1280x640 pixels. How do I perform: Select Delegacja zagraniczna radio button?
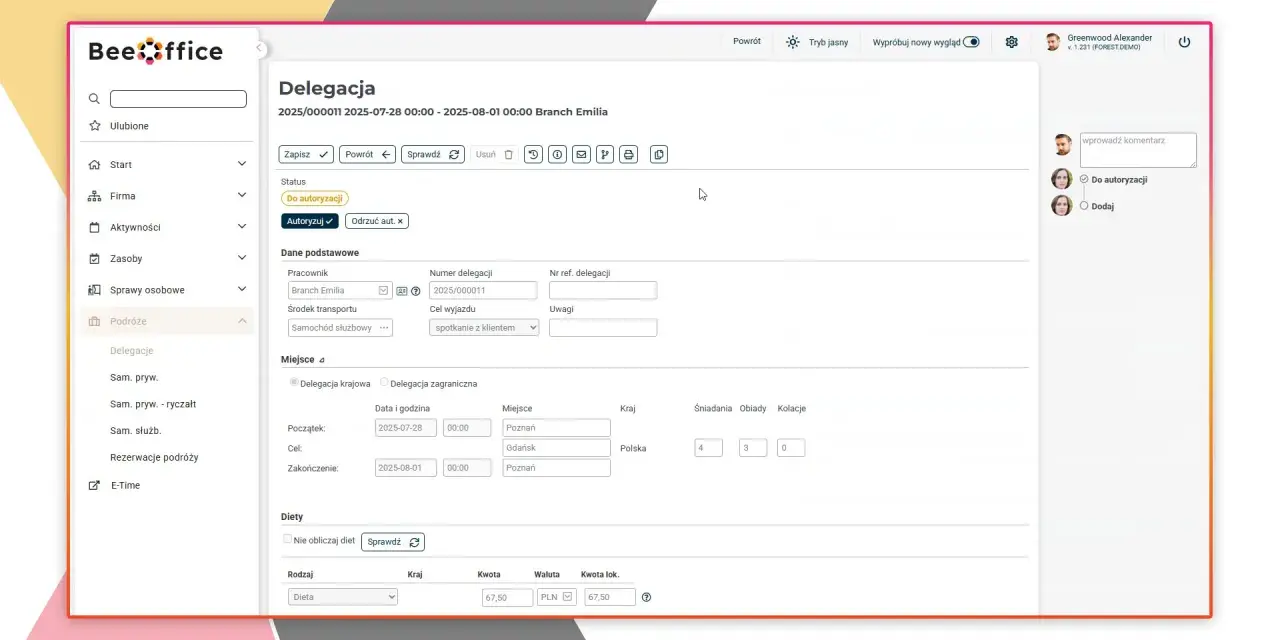tap(384, 382)
